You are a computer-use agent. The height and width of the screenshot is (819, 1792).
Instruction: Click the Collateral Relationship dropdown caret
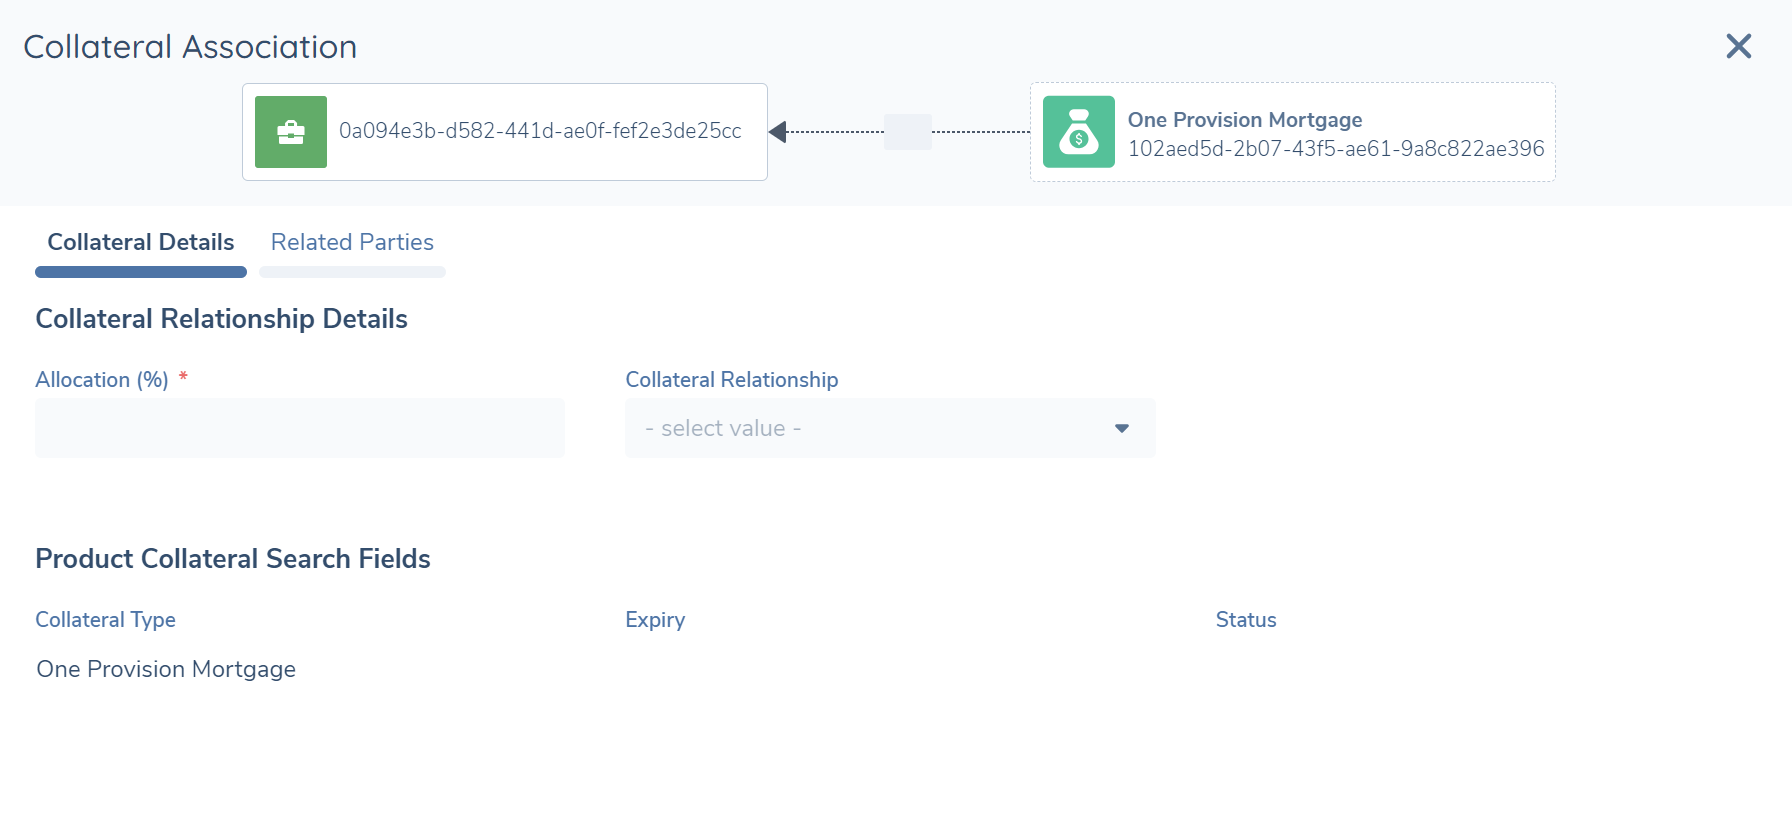click(x=1122, y=428)
